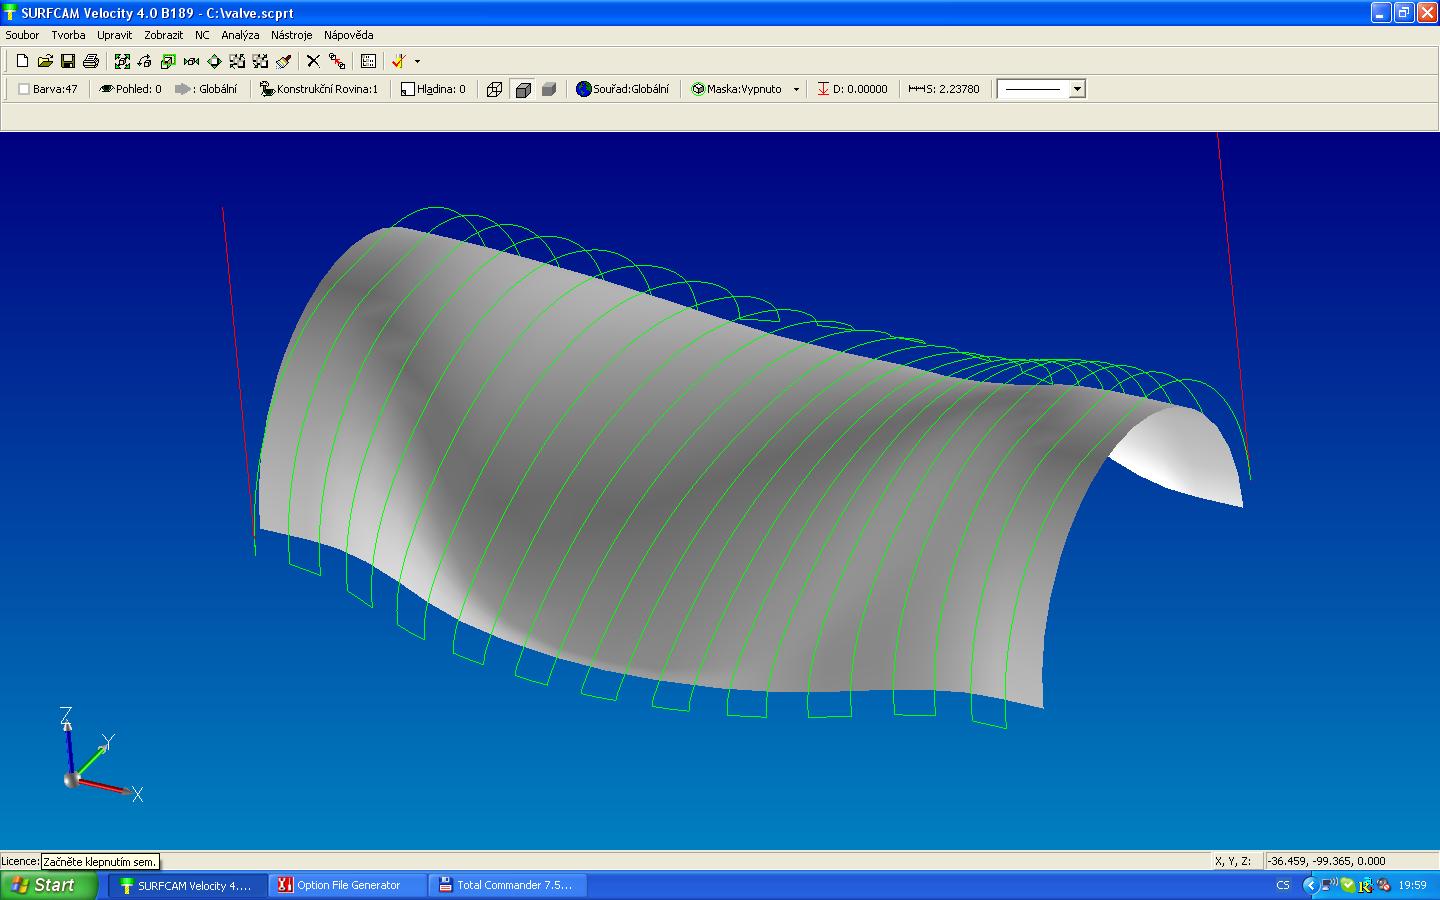Open the Analýza menu
The height and width of the screenshot is (900, 1440).
(x=240, y=35)
